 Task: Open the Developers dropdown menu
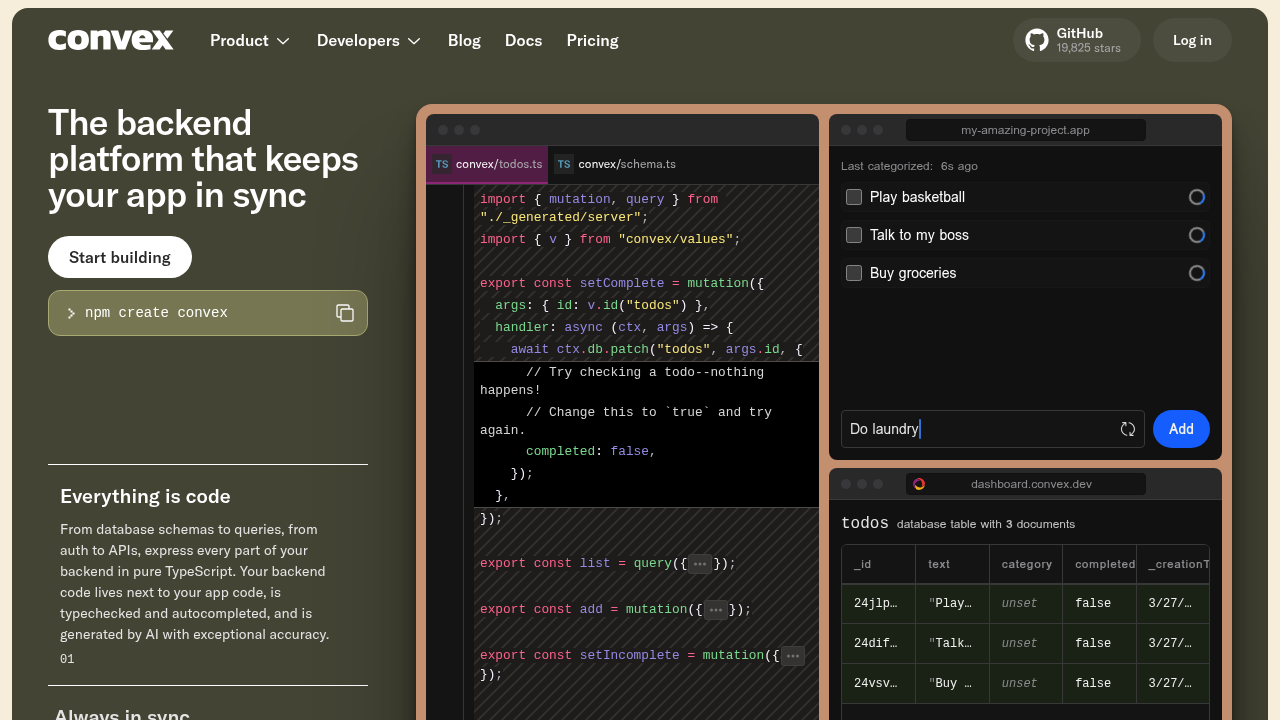coord(369,40)
